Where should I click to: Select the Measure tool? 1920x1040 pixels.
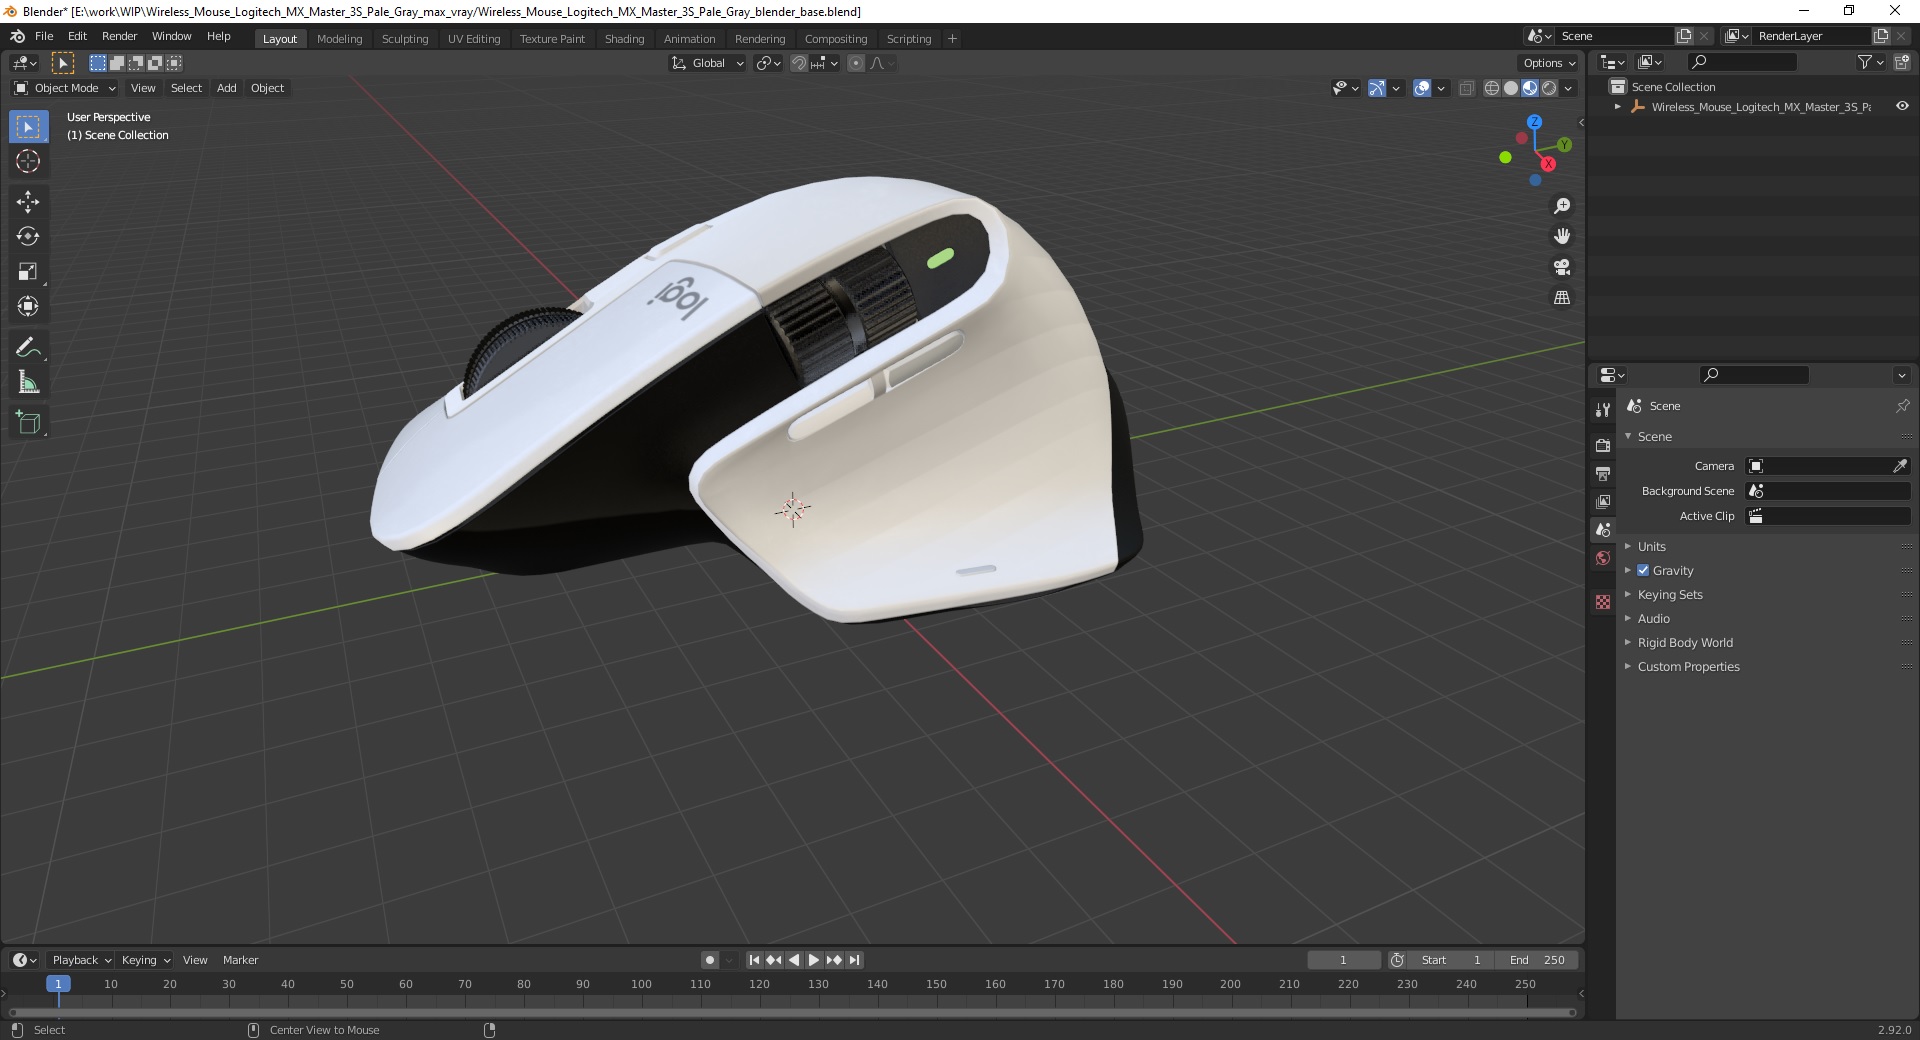(x=28, y=382)
